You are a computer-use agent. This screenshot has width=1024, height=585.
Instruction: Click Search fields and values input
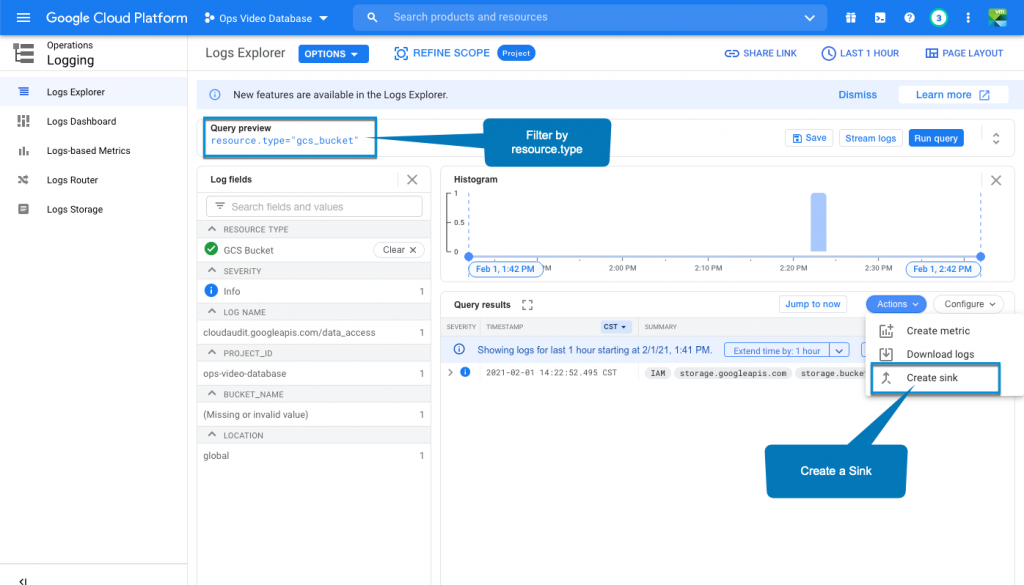(x=314, y=207)
